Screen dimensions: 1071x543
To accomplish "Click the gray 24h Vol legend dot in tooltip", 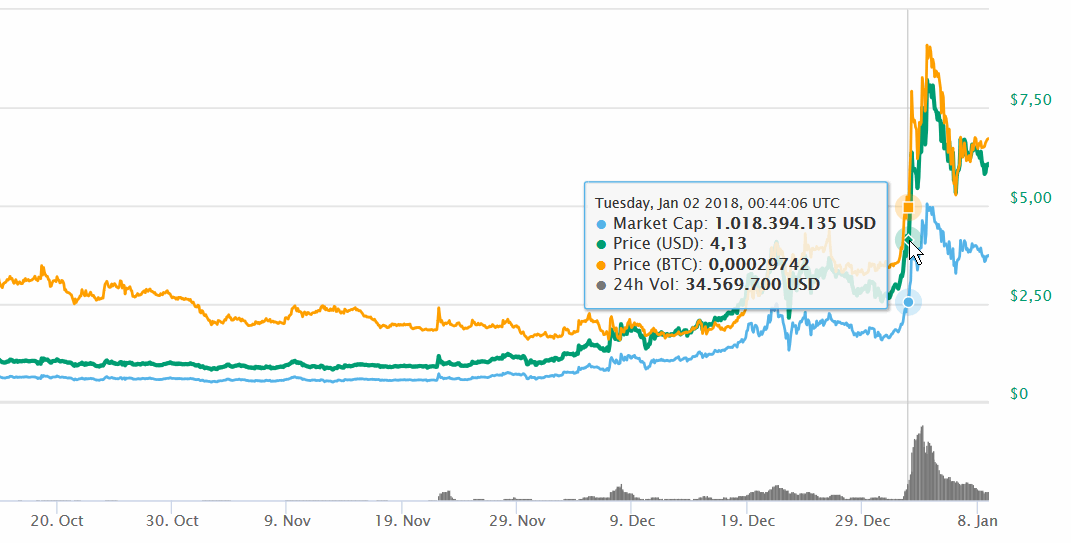I will pos(601,285).
